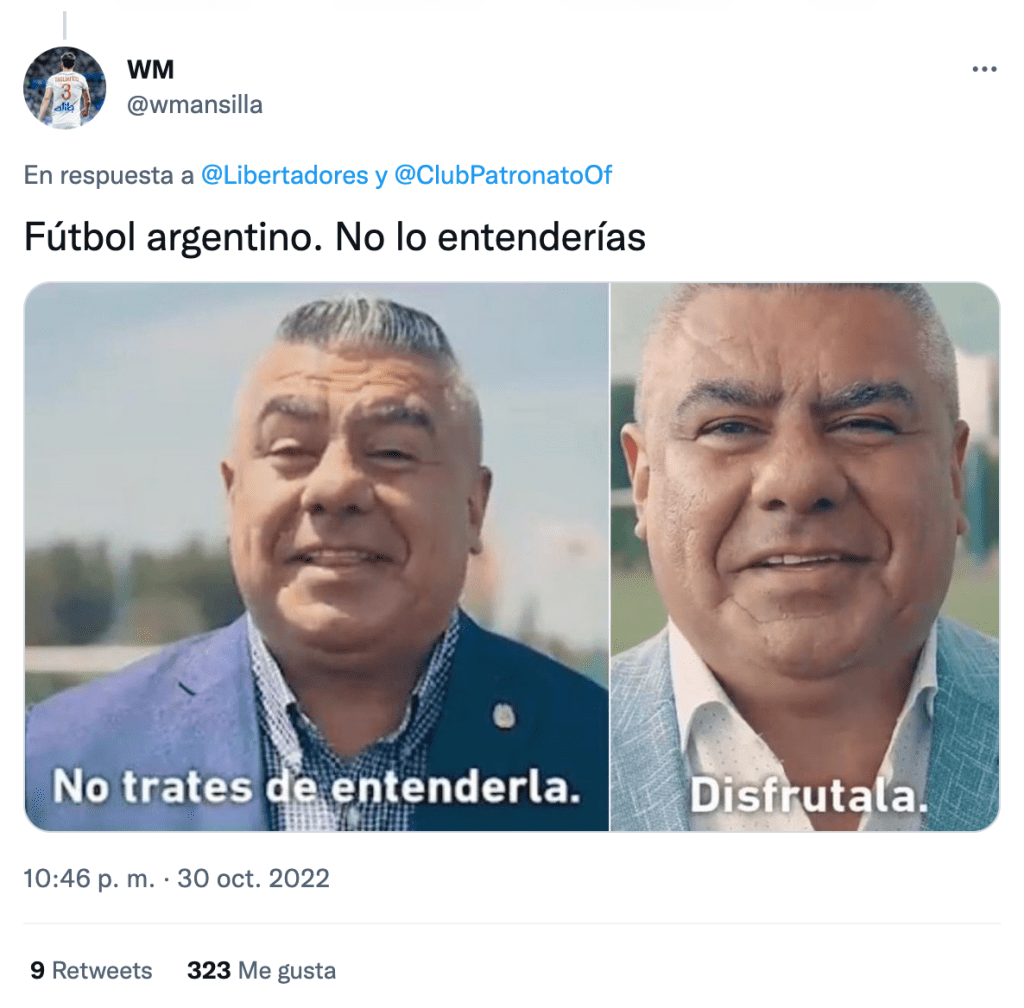This screenshot has height=1008, width=1024.
Task: Click the thread connector line above avatar
Action: coord(65,25)
